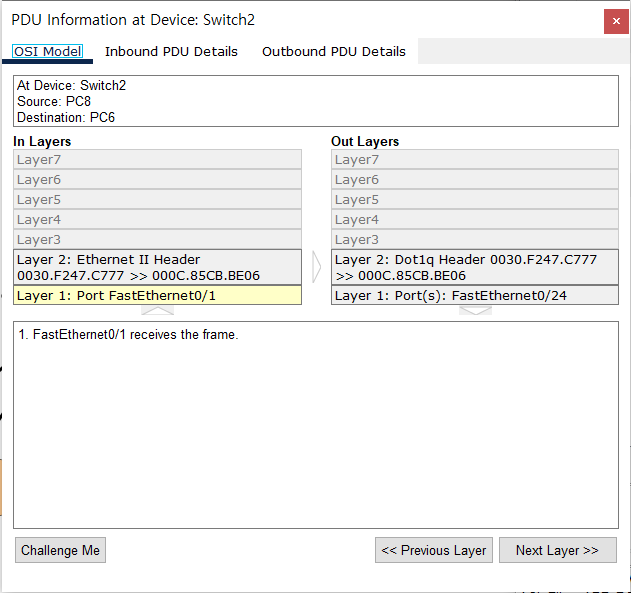Switch to the OSI Model tab
Image resolution: width=631 pixels, height=593 pixels.
tap(47, 51)
